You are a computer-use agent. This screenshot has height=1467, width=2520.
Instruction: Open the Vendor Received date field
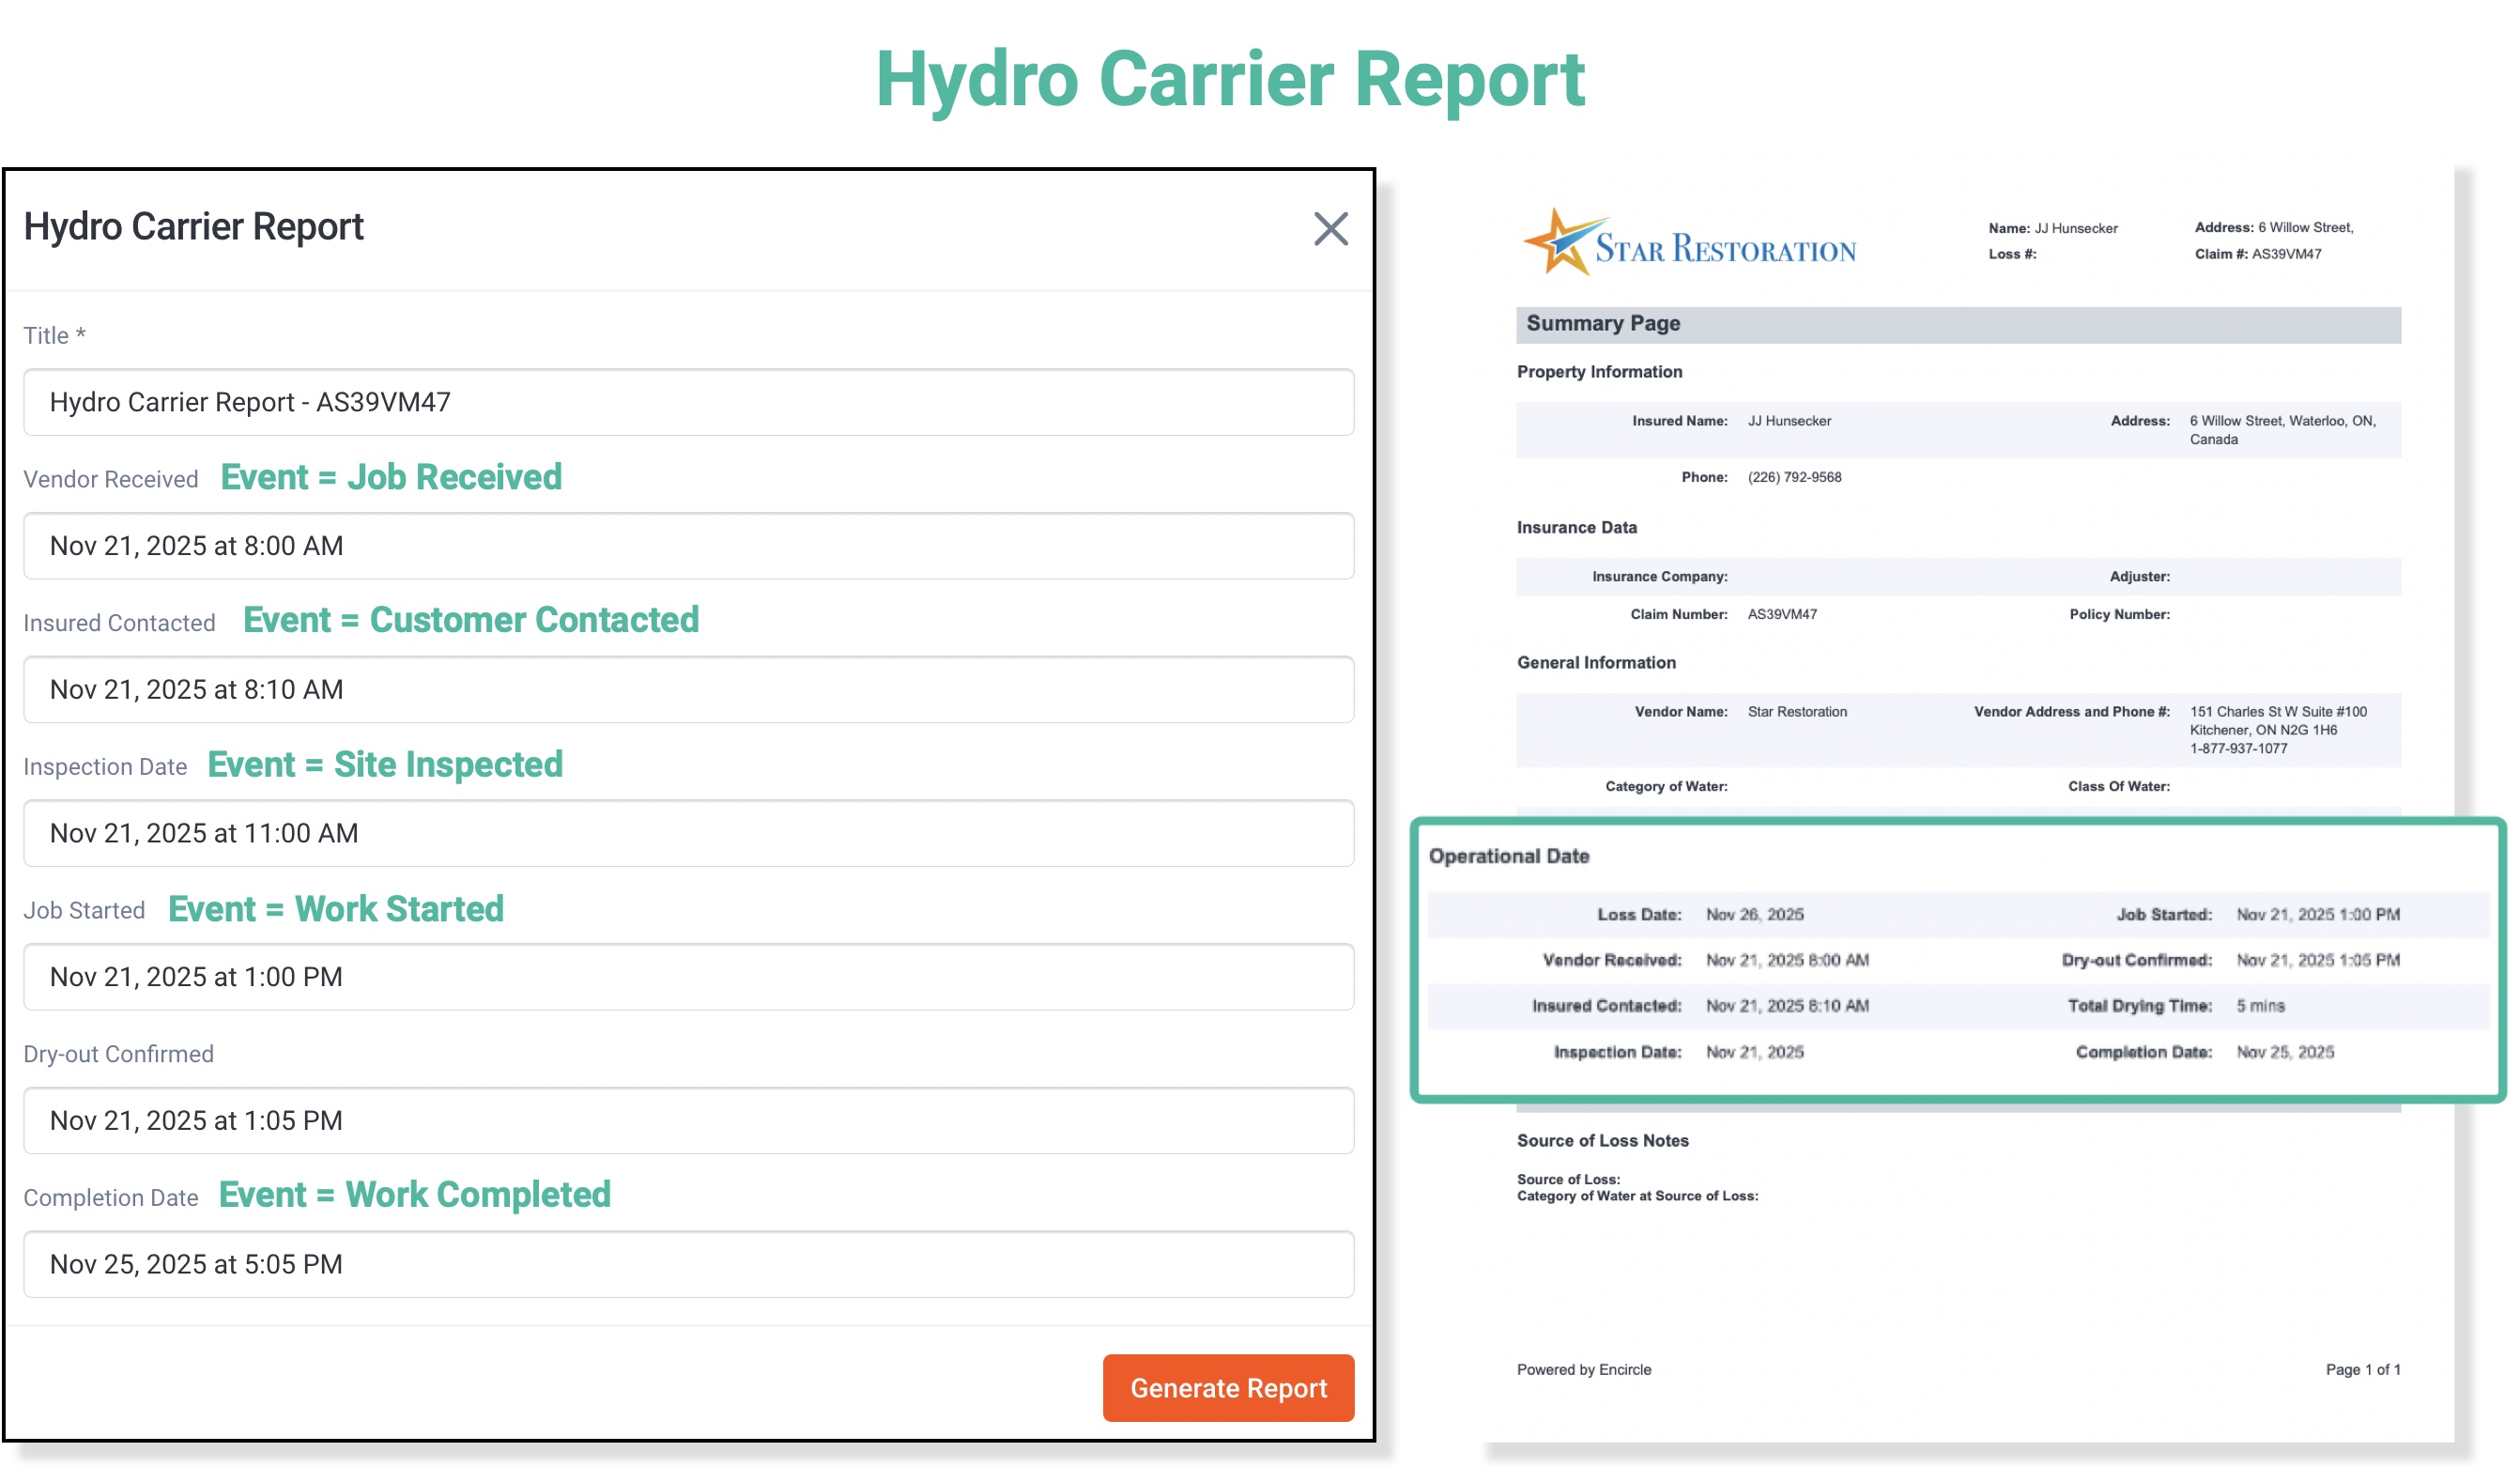click(x=687, y=546)
